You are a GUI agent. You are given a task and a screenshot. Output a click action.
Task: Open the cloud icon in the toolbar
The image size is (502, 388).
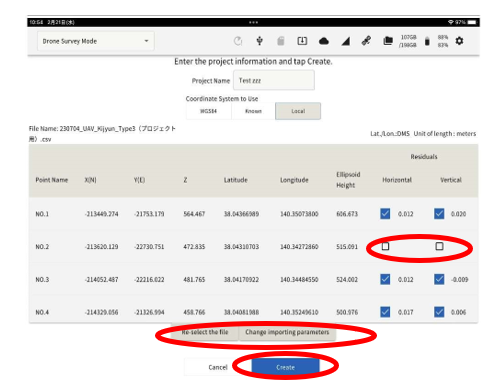[x=324, y=41]
